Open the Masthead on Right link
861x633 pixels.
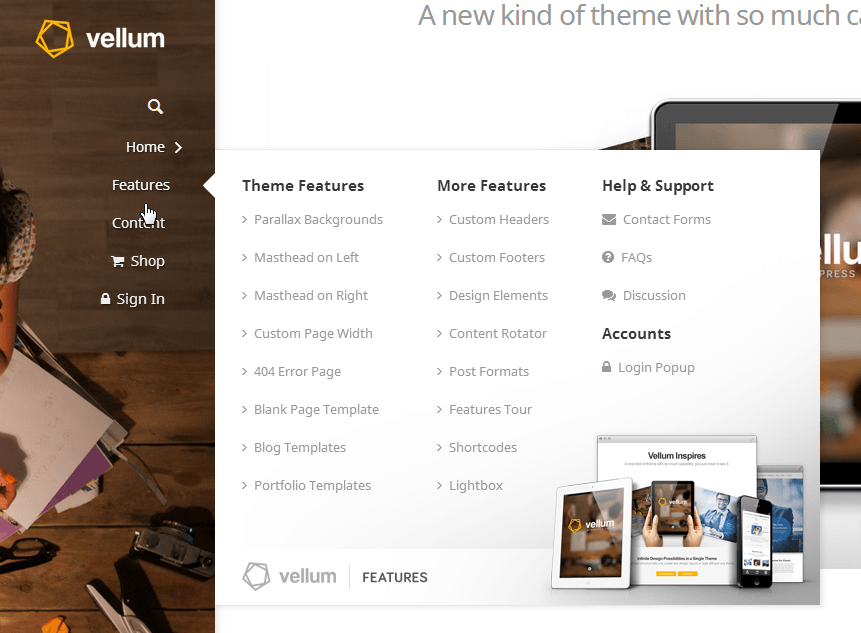coord(311,295)
